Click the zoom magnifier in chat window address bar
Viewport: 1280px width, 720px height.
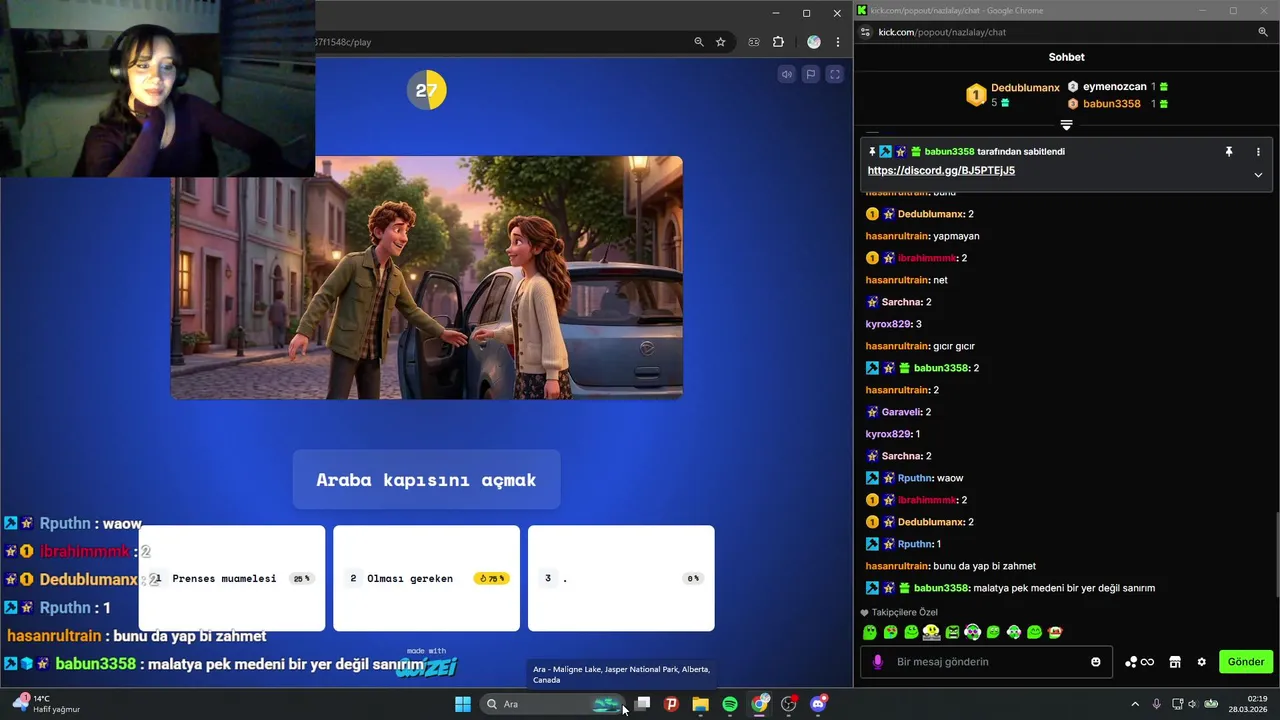tap(1263, 32)
